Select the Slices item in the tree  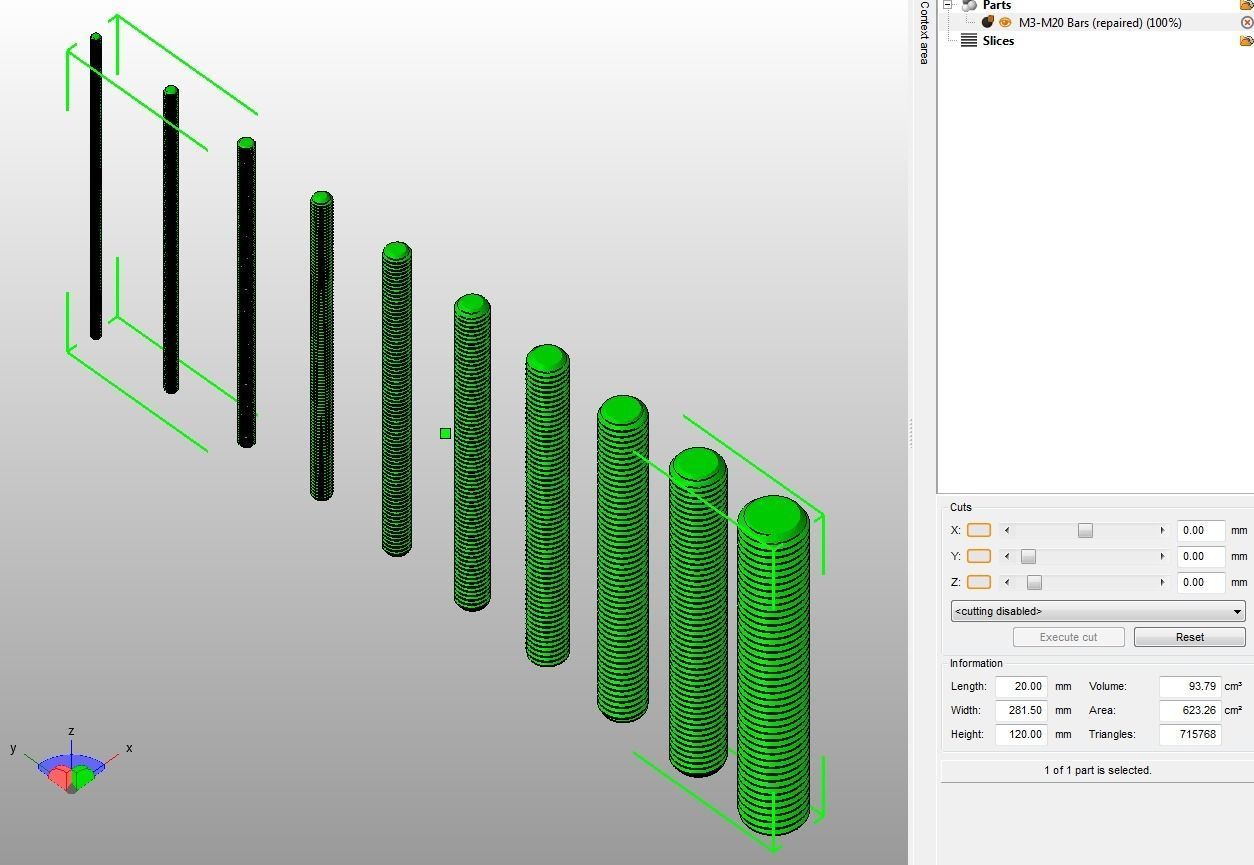pos(999,40)
